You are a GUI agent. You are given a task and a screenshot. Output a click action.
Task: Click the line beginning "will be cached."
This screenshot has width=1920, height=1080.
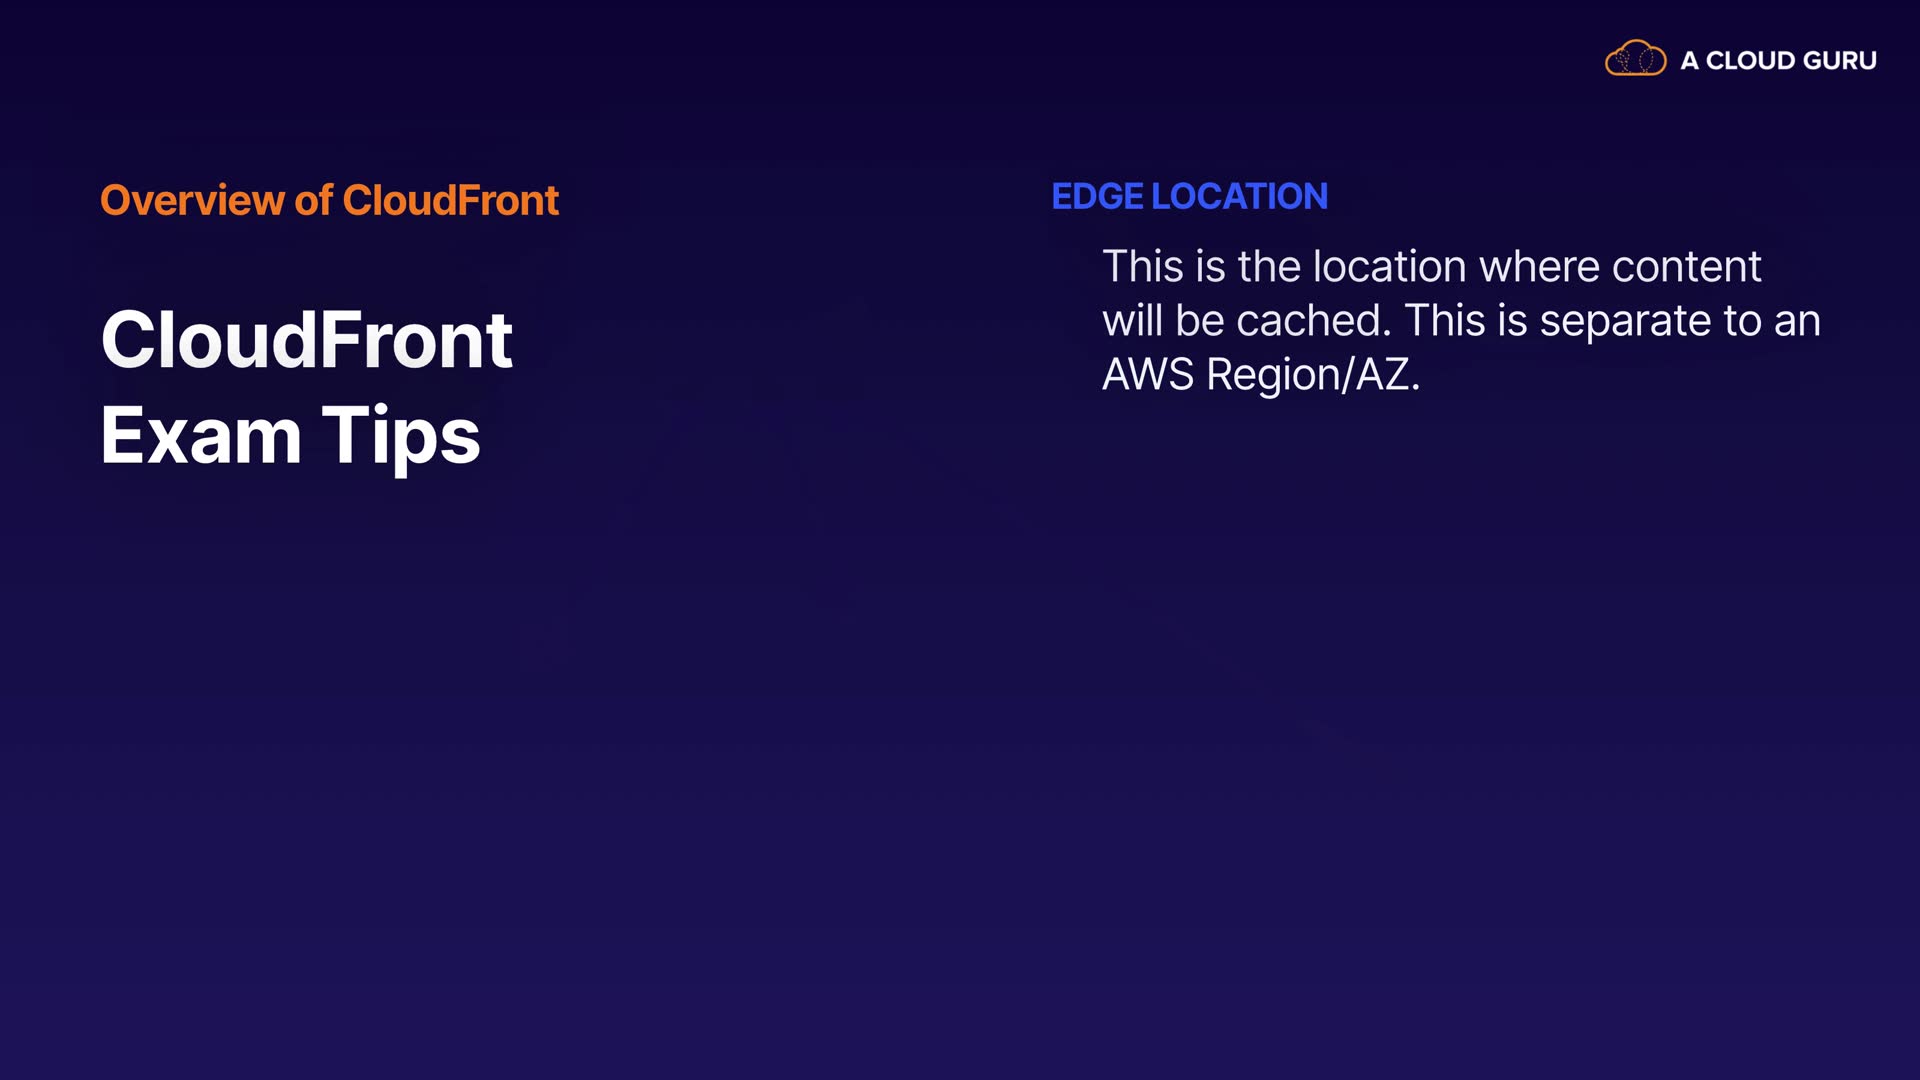coord(1461,321)
